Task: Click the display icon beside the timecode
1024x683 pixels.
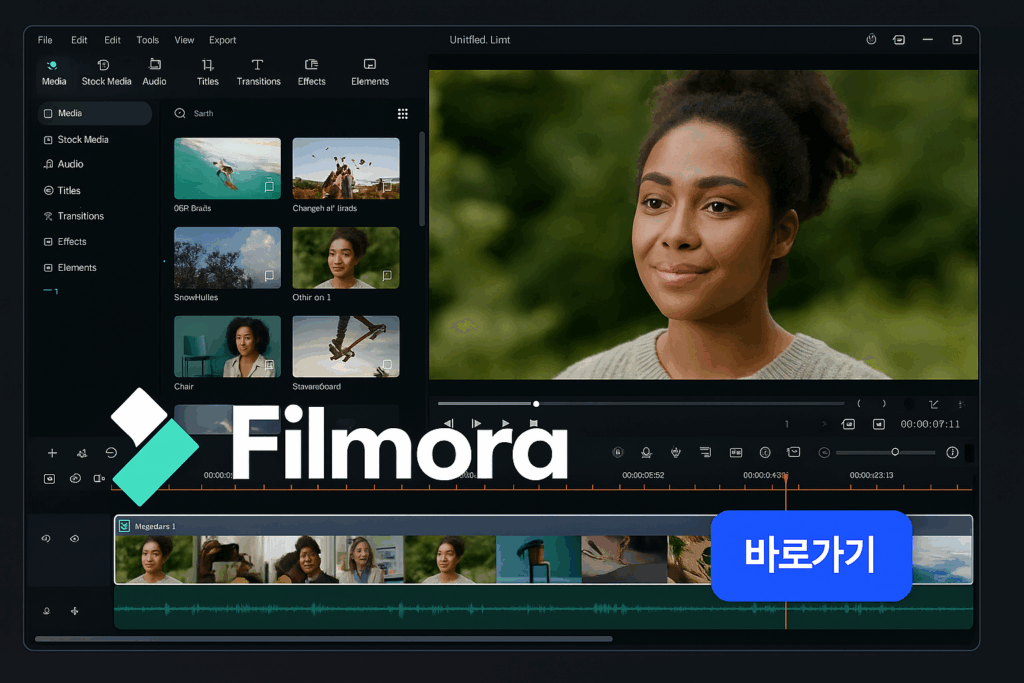Action: tap(879, 424)
